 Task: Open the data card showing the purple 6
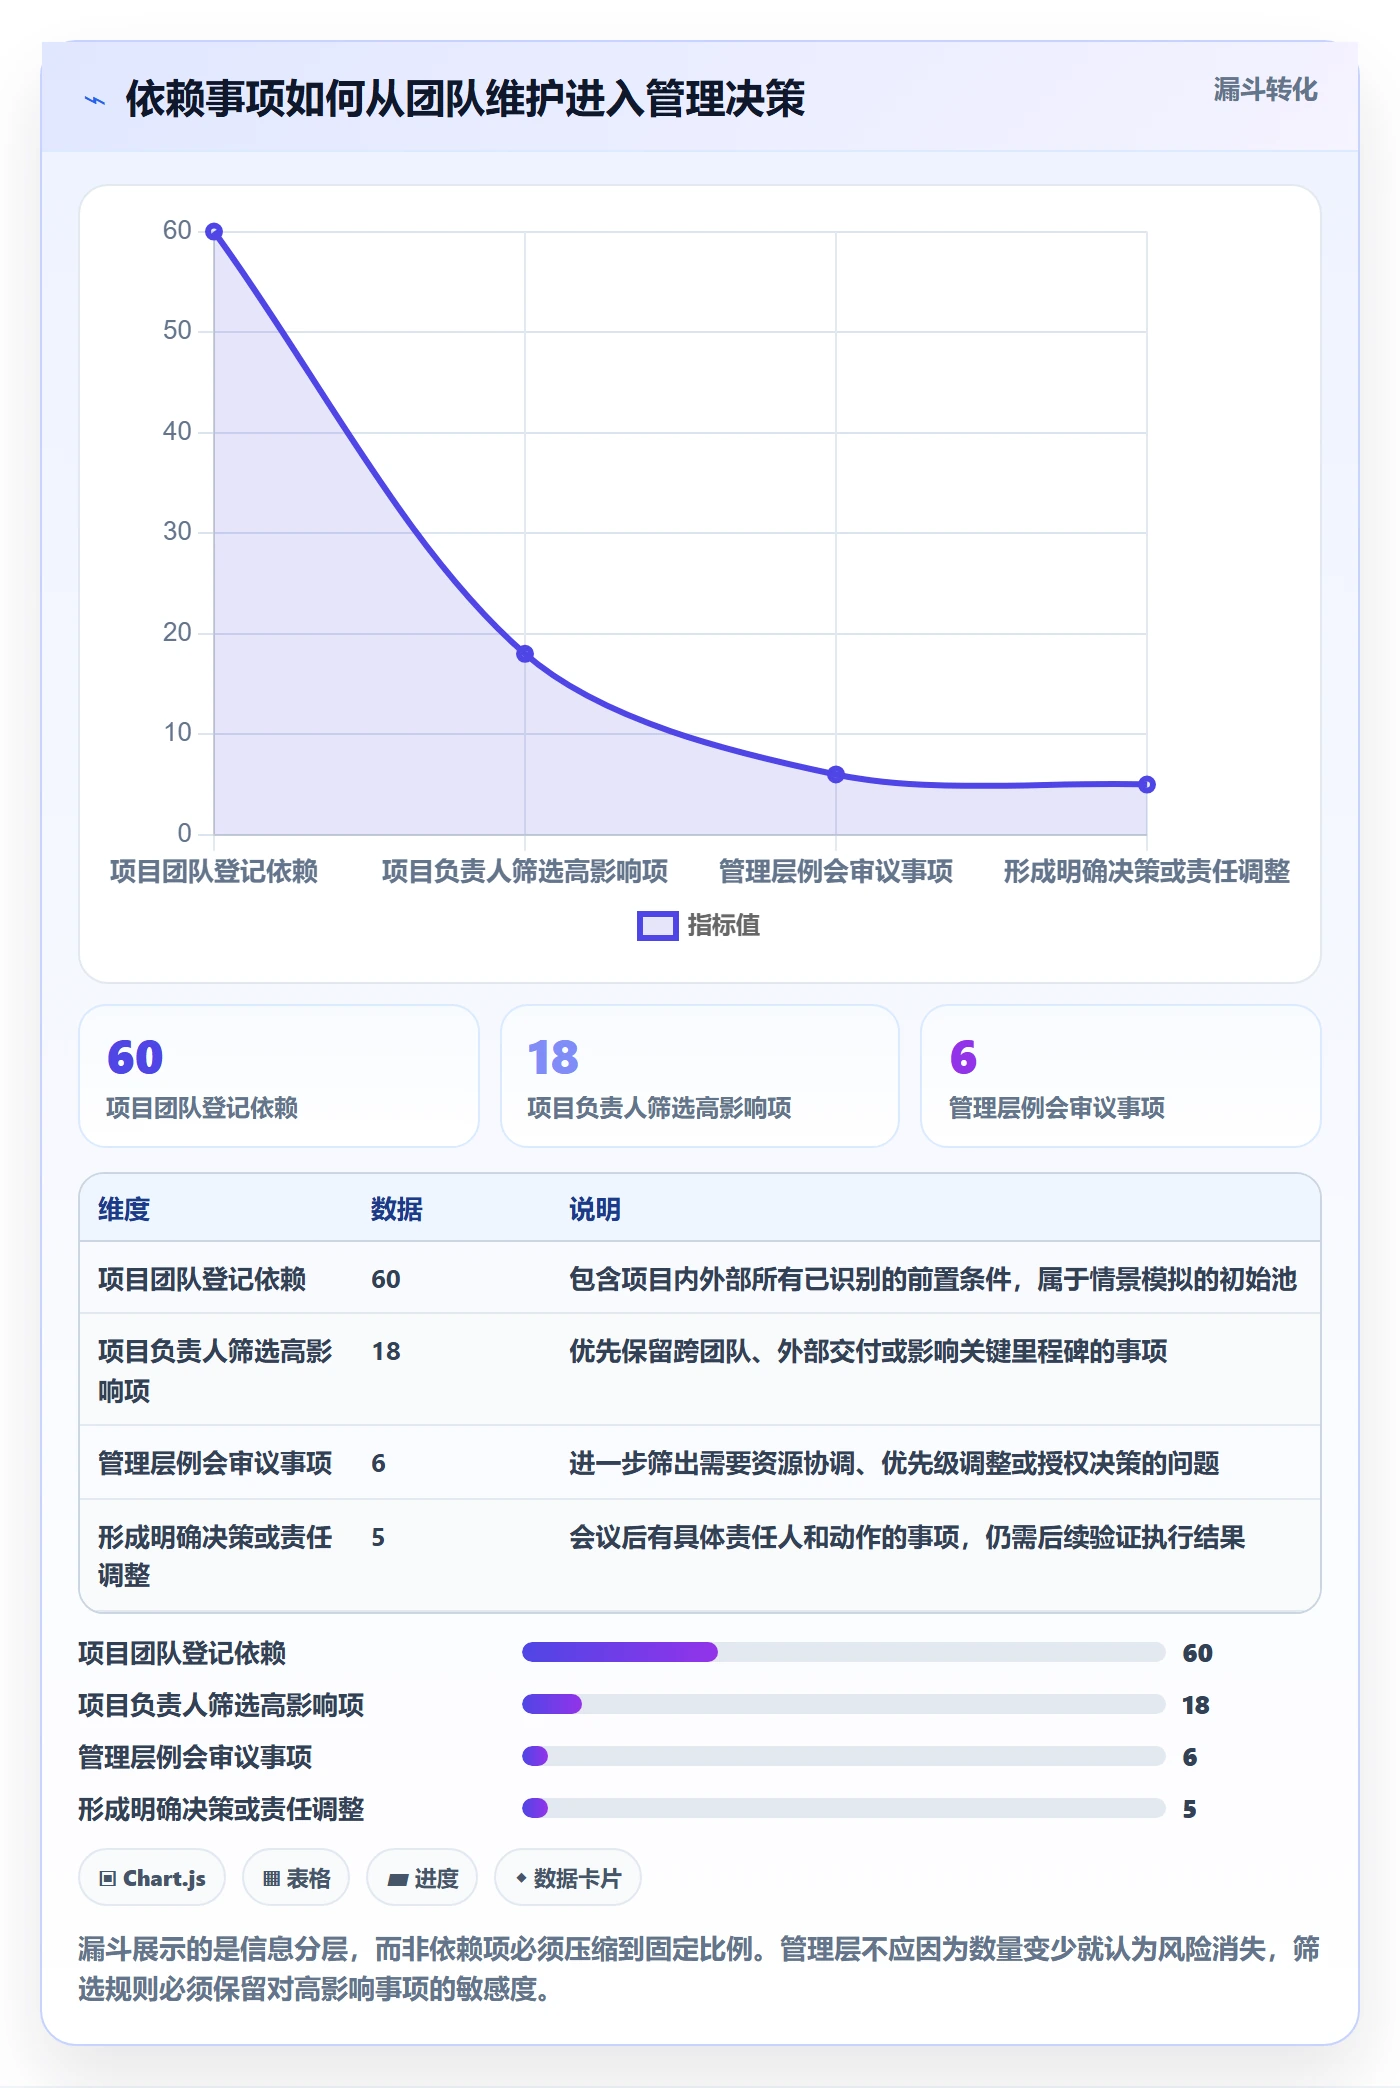click(1121, 1076)
